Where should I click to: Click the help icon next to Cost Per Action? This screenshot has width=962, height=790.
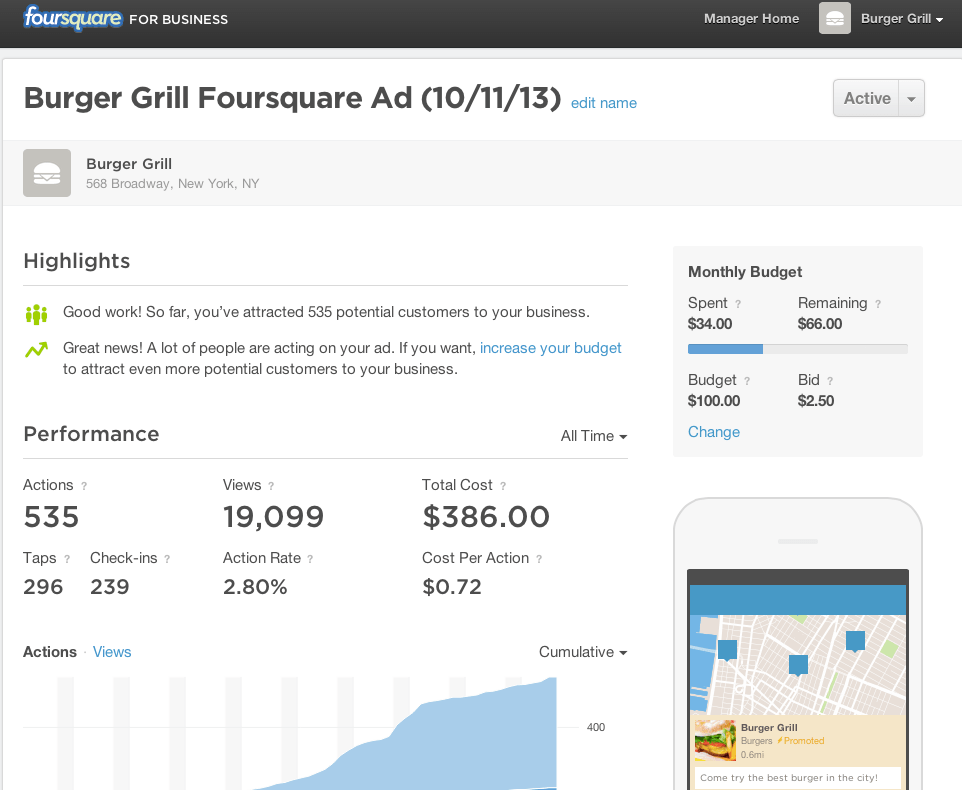coord(539,559)
